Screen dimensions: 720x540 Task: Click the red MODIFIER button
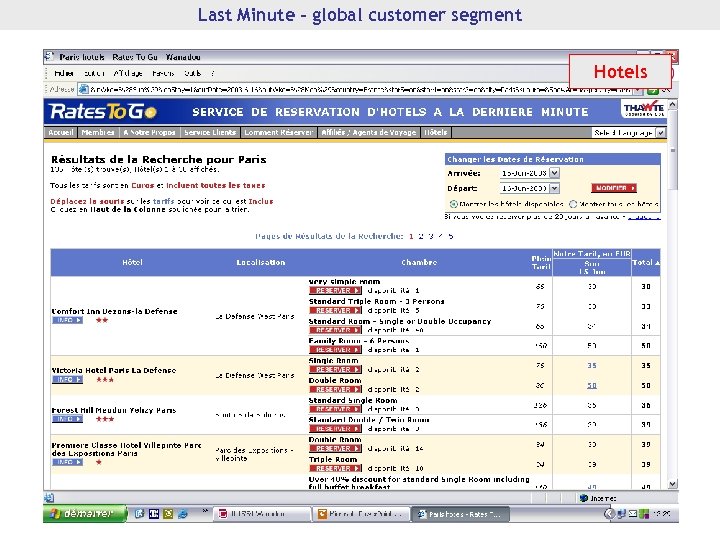(x=614, y=188)
